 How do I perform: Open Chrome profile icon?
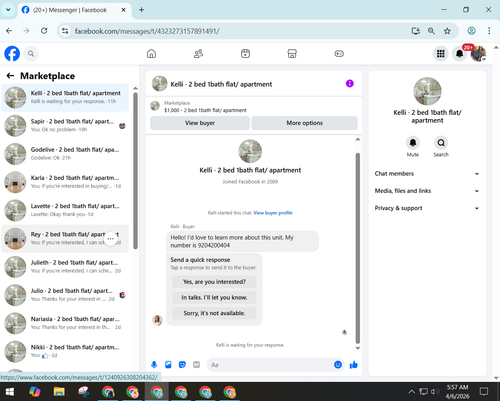(x=471, y=31)
